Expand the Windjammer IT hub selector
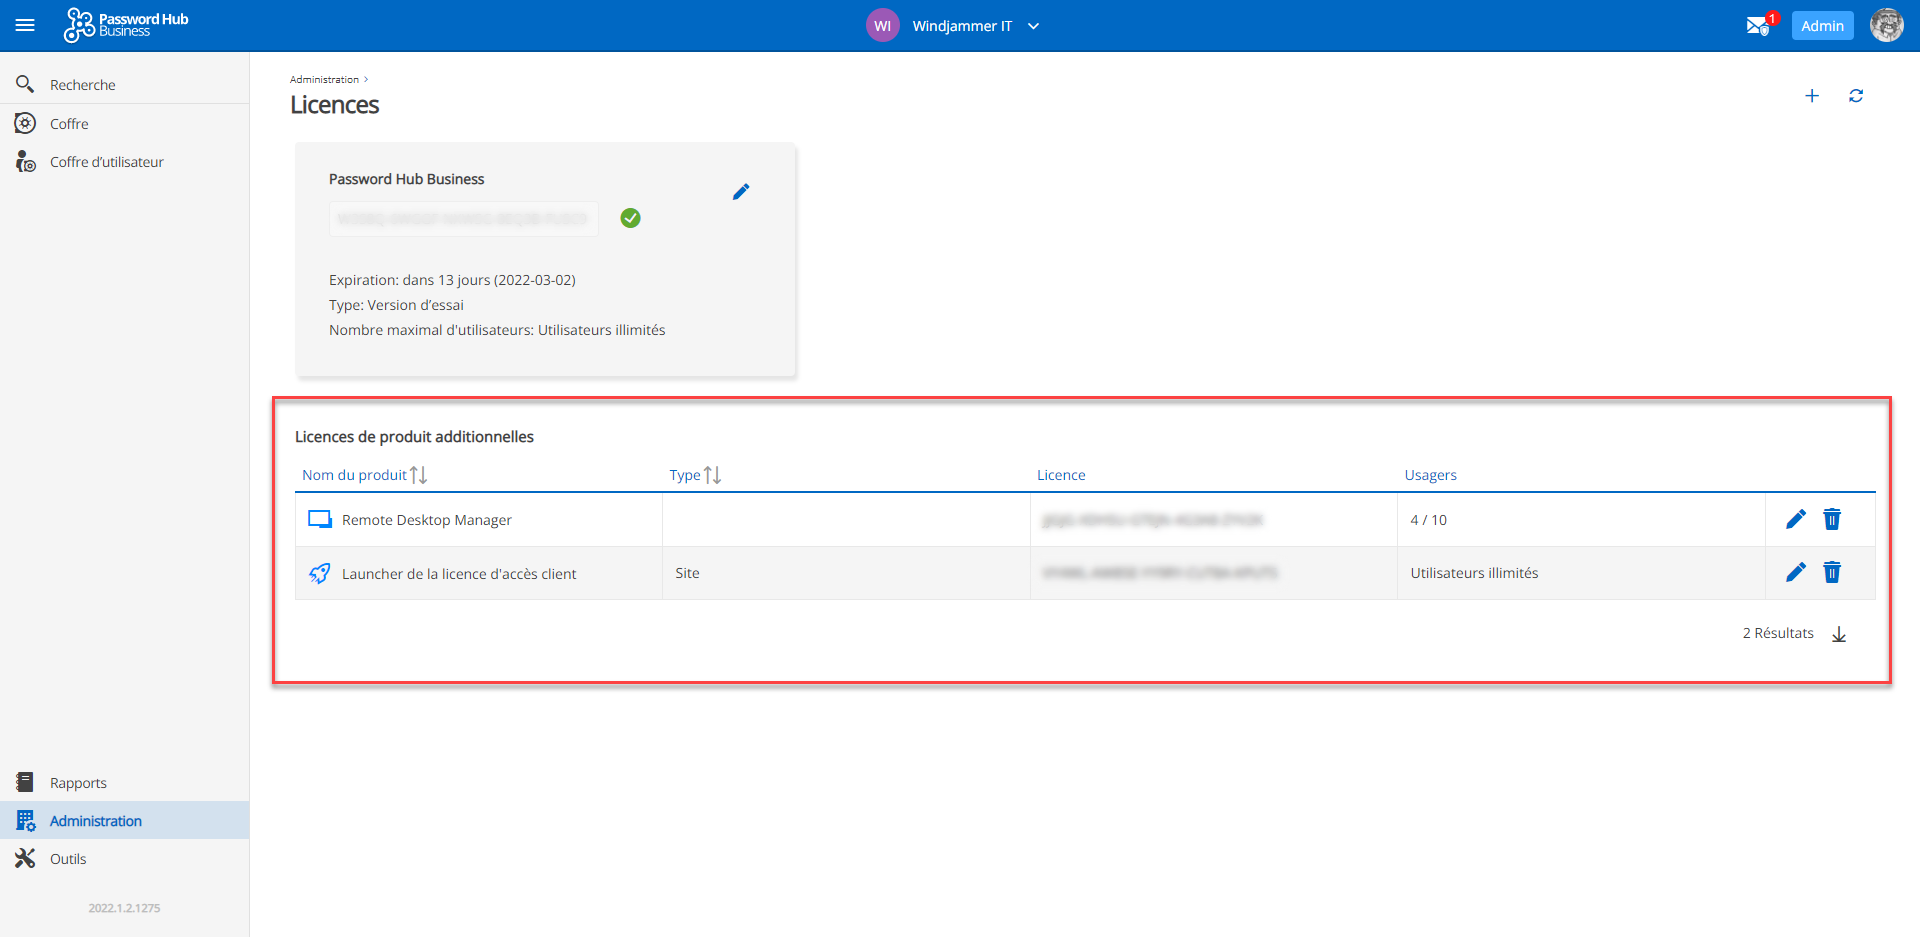Viewport: 1920px width, 937px height. (x=1033, y=26)
